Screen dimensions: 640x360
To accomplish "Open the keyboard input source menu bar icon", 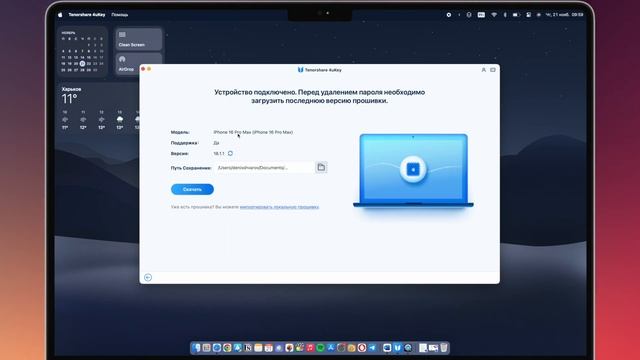I will [481, 15].
